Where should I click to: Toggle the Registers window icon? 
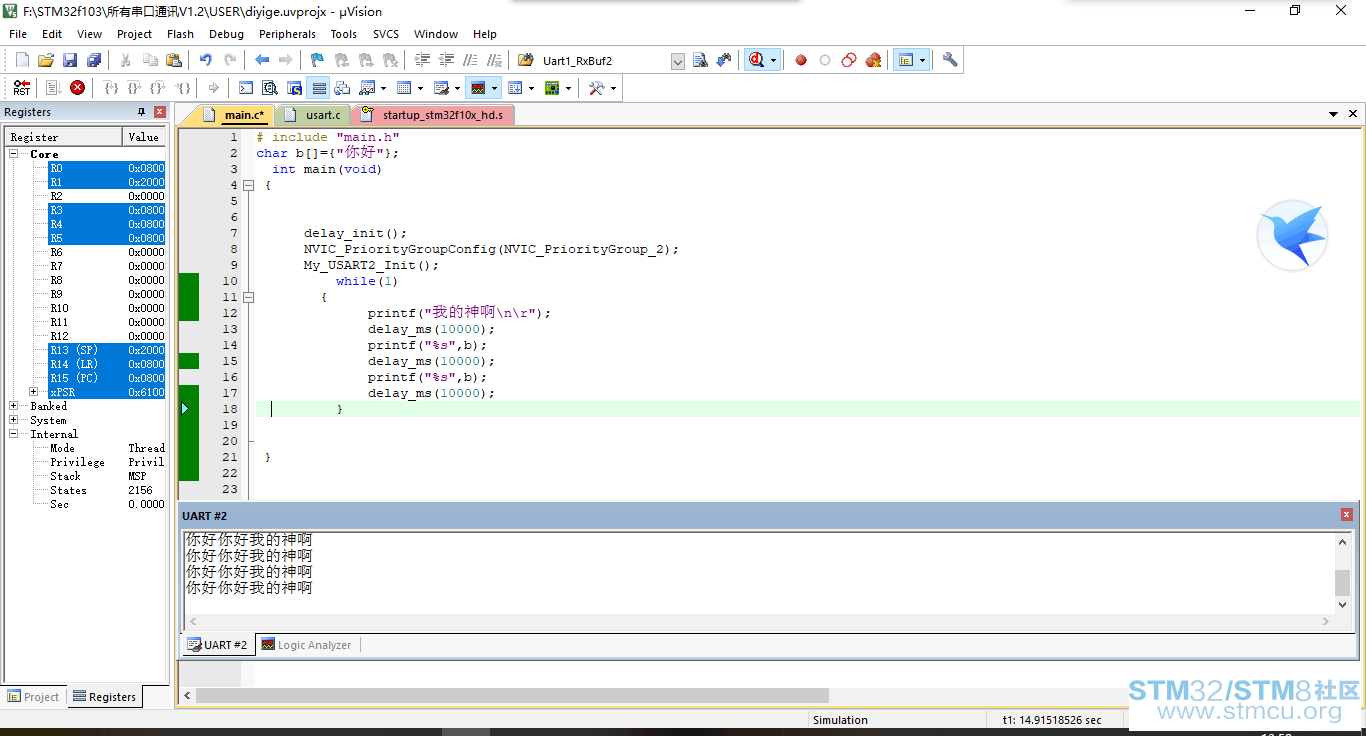tap(319, 88)
